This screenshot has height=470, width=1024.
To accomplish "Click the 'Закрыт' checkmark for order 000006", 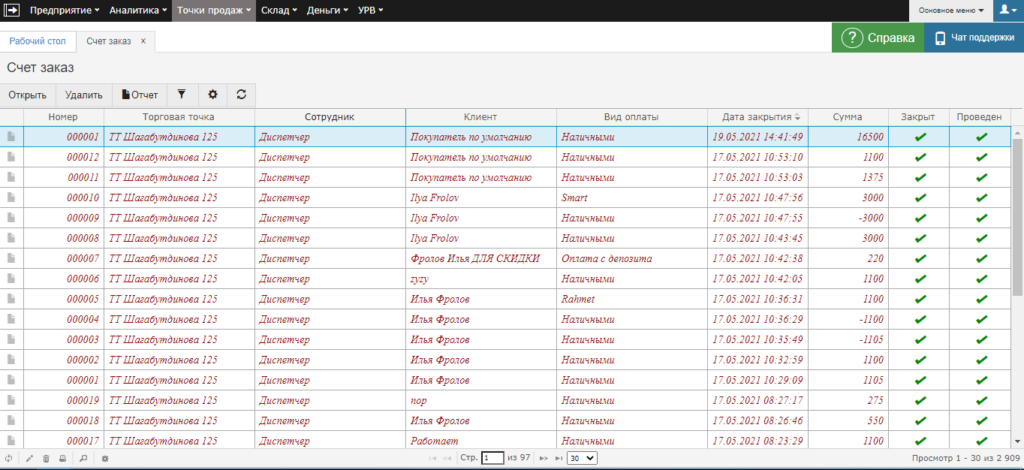I will (x=920, y=279).
